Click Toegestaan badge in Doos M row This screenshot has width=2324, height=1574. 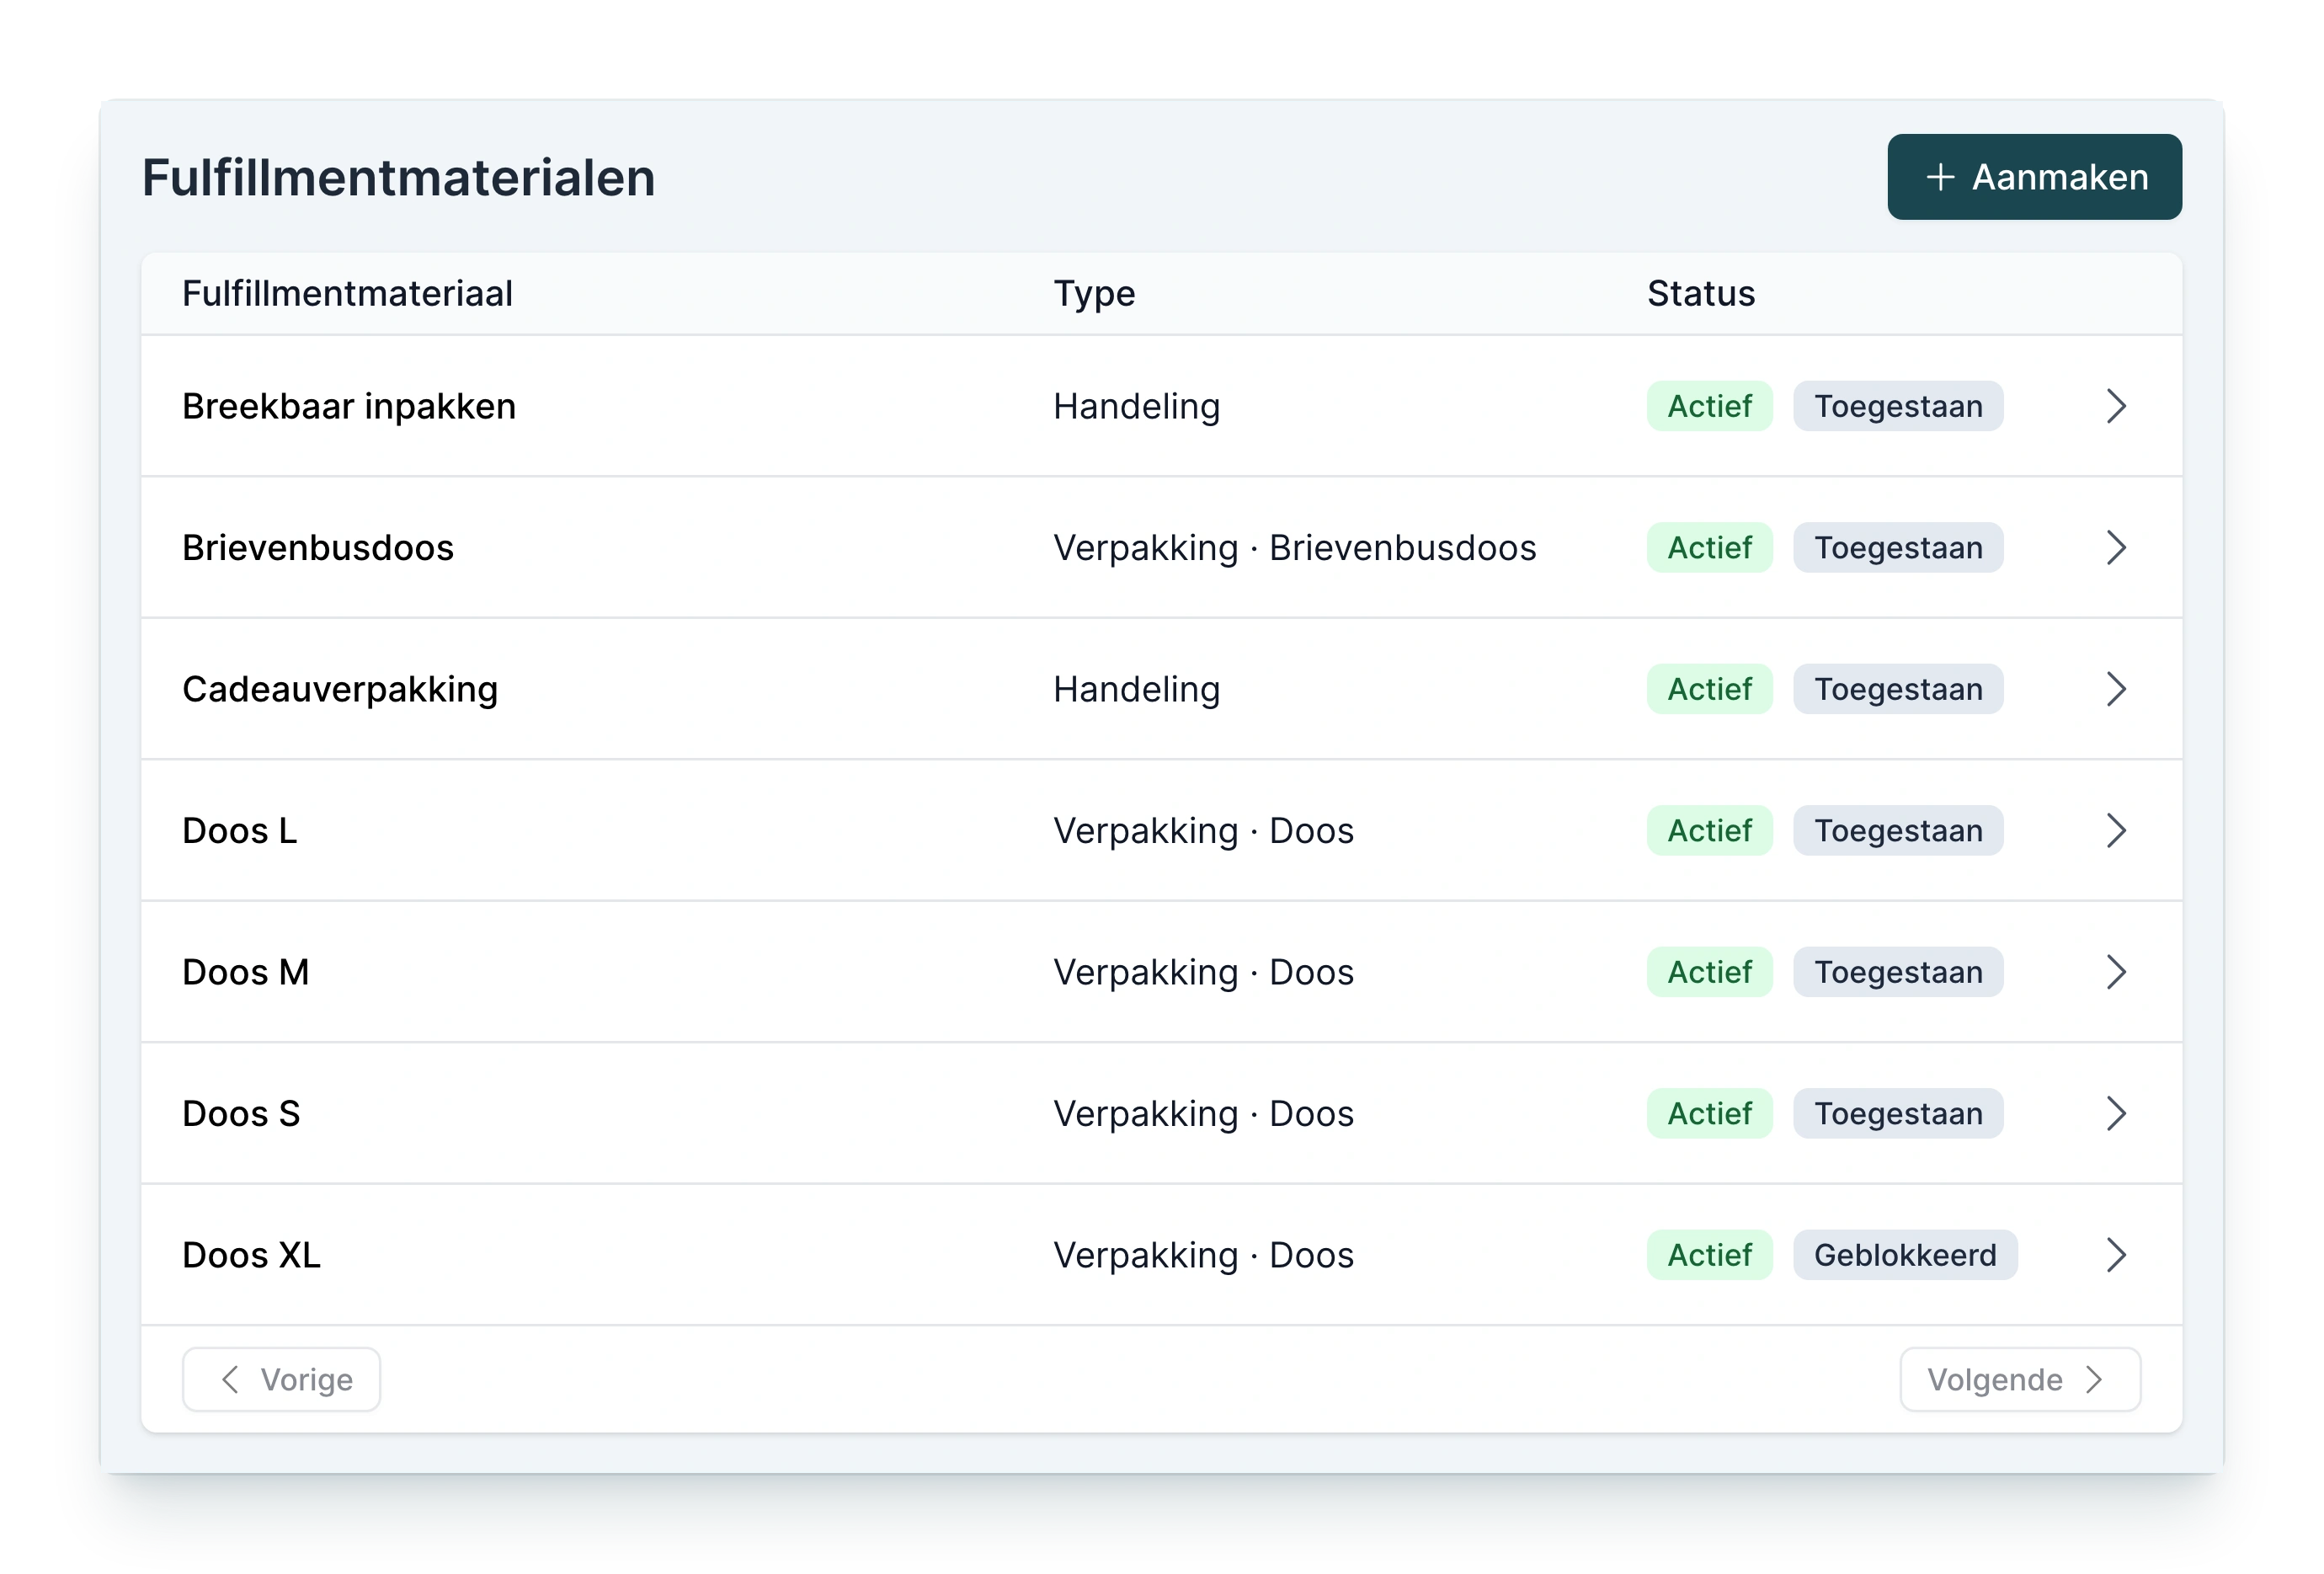pos(1897,972)
